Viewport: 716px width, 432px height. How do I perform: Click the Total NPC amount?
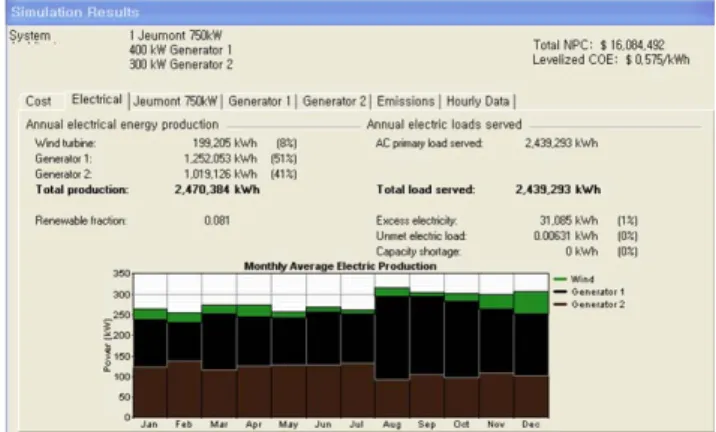click(x=632, y=45)
